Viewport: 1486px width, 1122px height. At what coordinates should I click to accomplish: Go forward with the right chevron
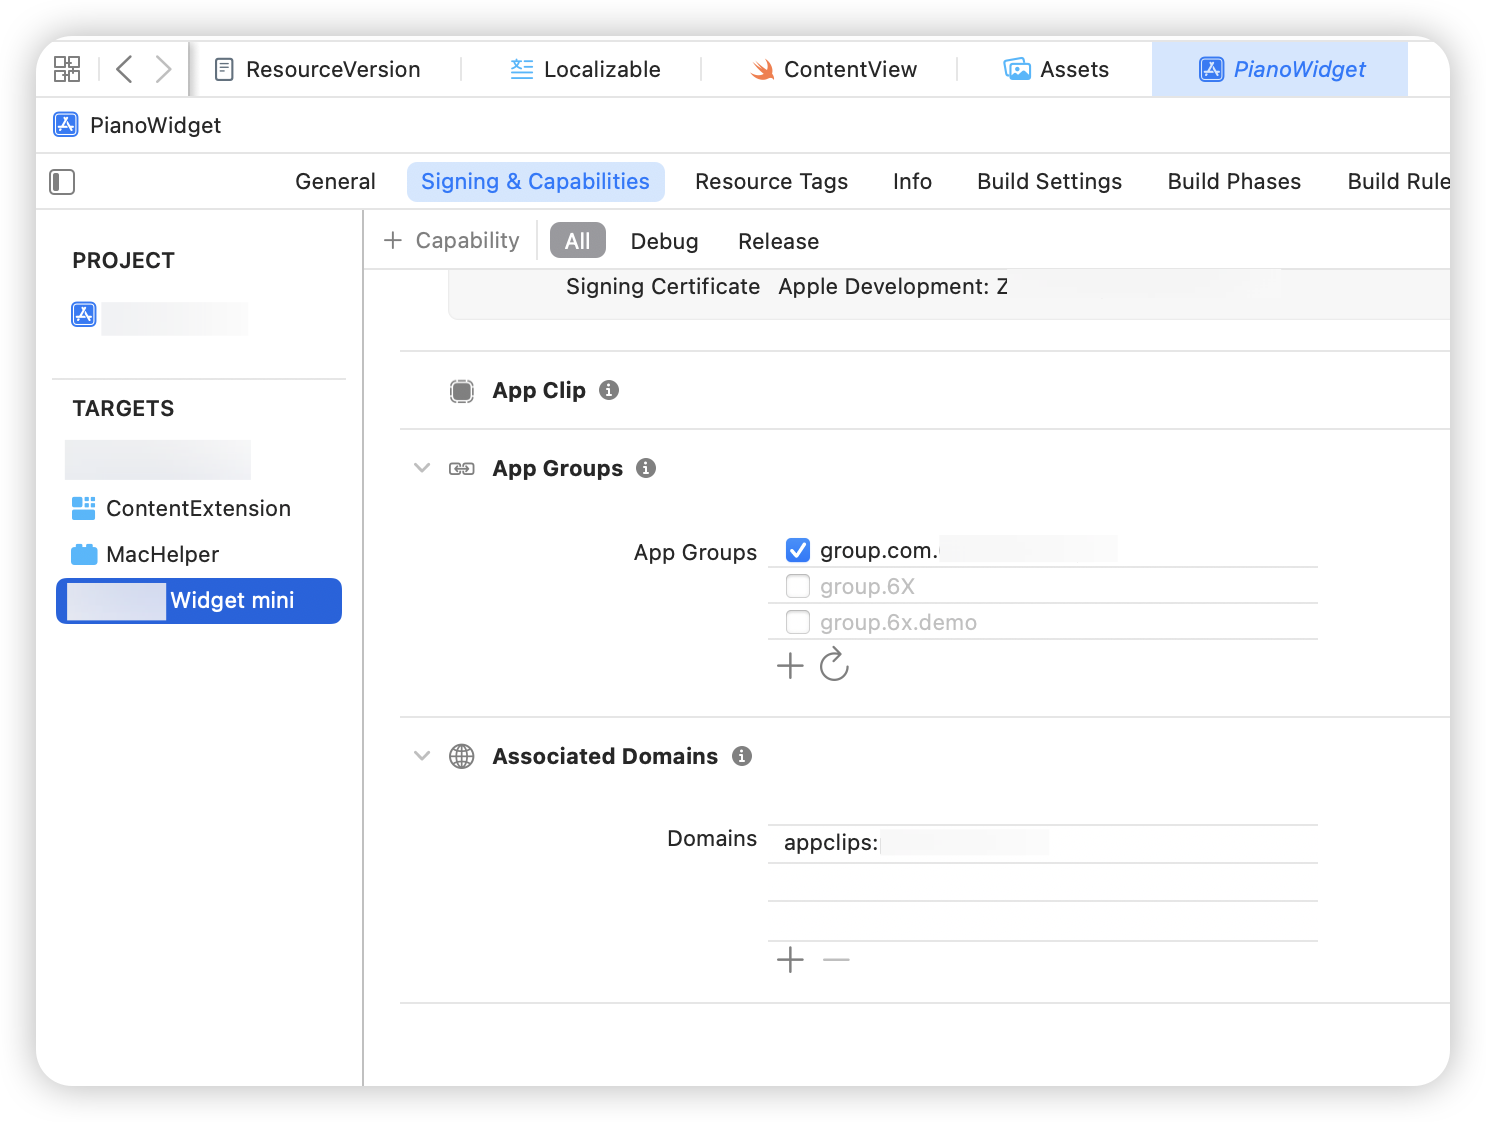coord(163,69)
